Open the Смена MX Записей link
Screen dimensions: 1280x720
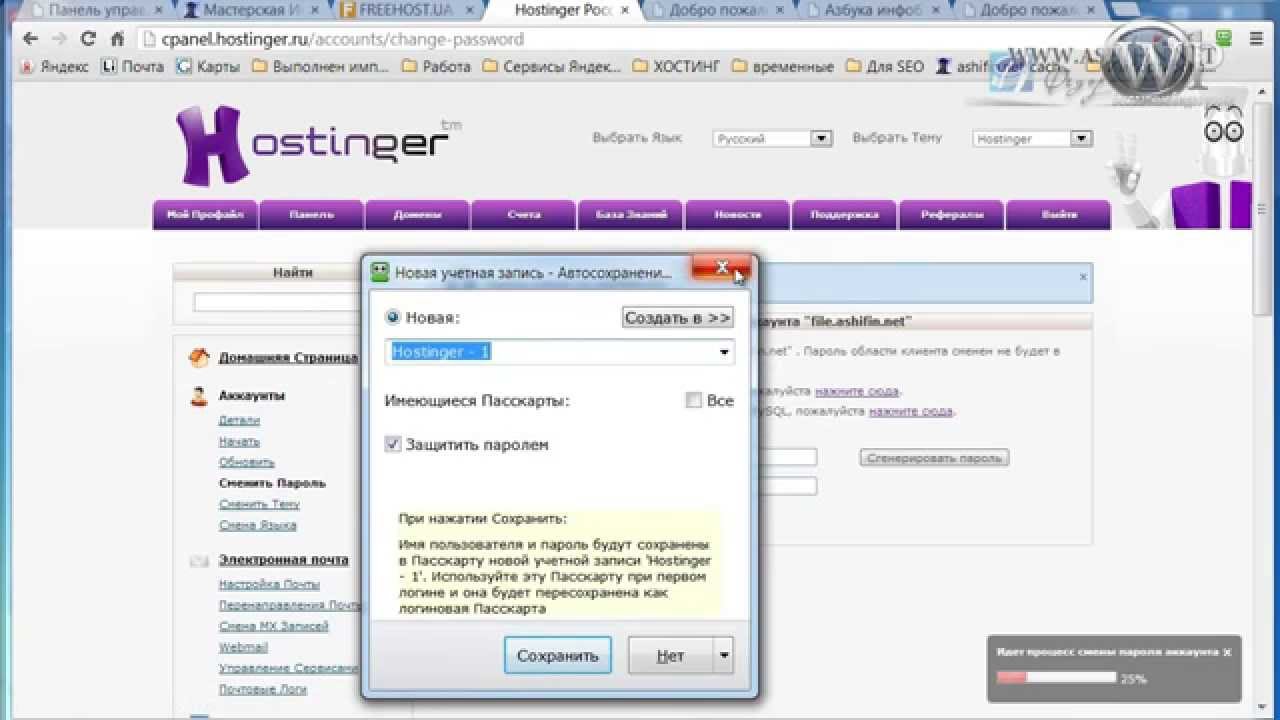tap(274, 627)
